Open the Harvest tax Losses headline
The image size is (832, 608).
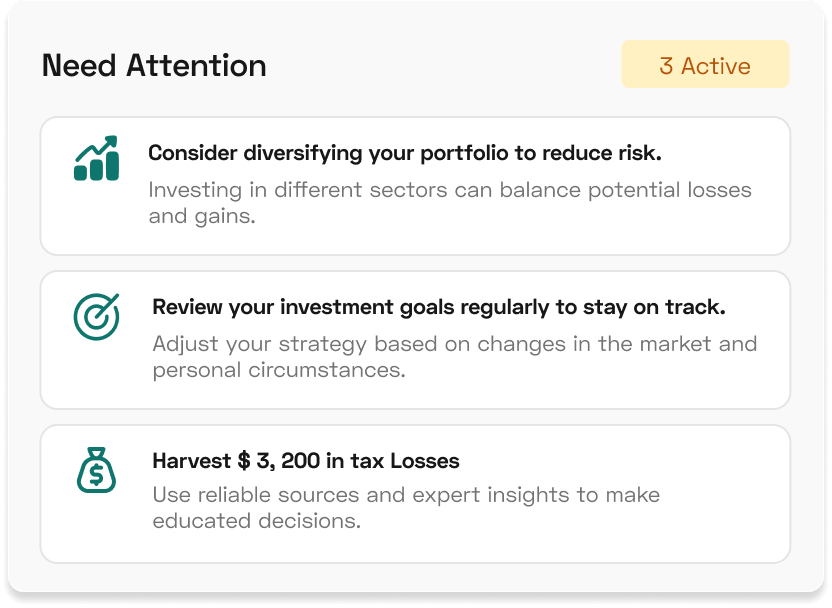tap(306, 461)
